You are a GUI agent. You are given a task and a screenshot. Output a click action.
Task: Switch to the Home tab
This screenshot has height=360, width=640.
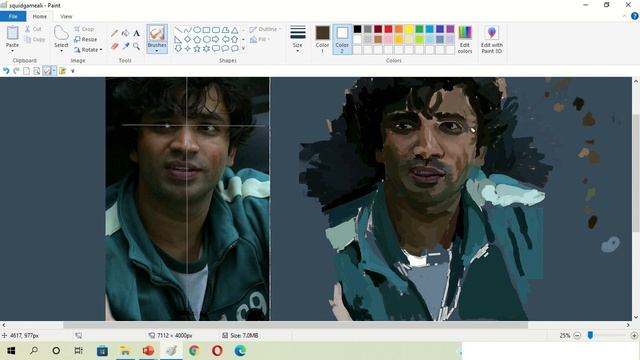pos(40,16)
